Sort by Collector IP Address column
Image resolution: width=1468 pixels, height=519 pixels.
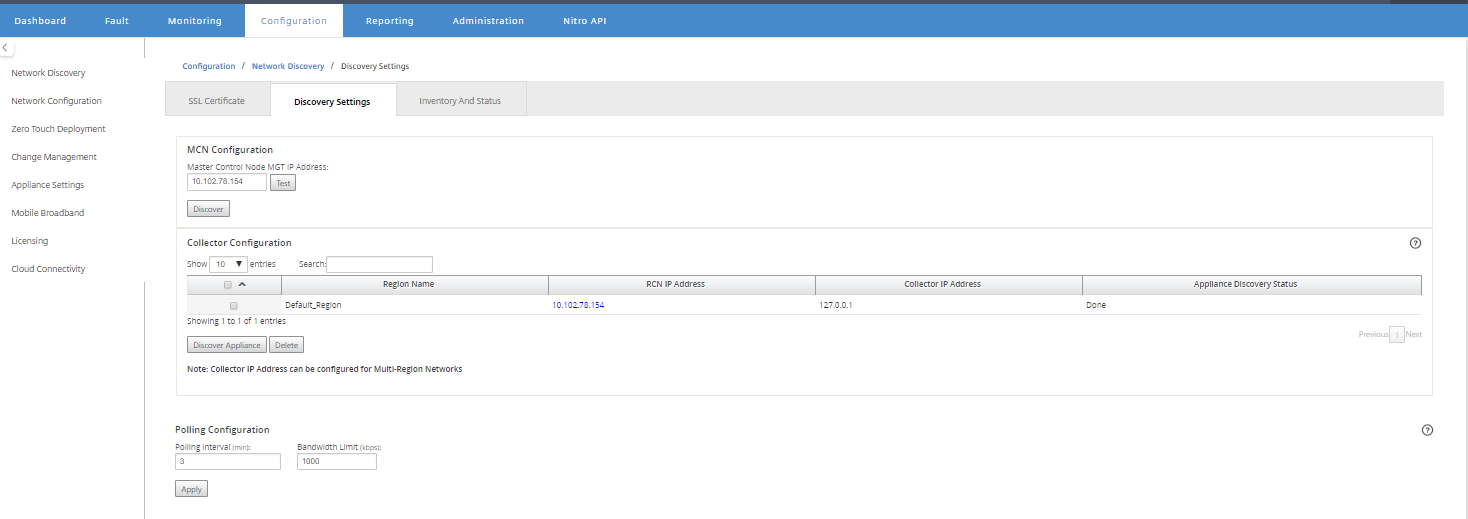click(949, 285)
